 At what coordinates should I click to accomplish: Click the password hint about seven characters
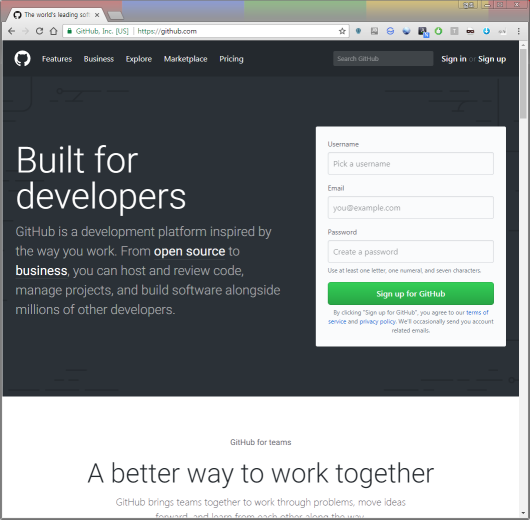coord(404,270)
